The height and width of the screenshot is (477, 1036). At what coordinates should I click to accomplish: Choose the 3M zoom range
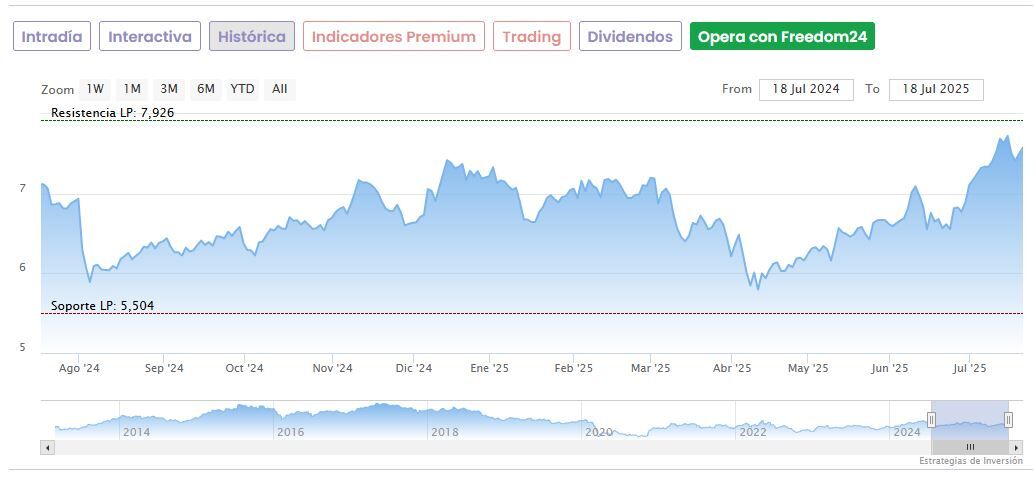click(169, 89)
